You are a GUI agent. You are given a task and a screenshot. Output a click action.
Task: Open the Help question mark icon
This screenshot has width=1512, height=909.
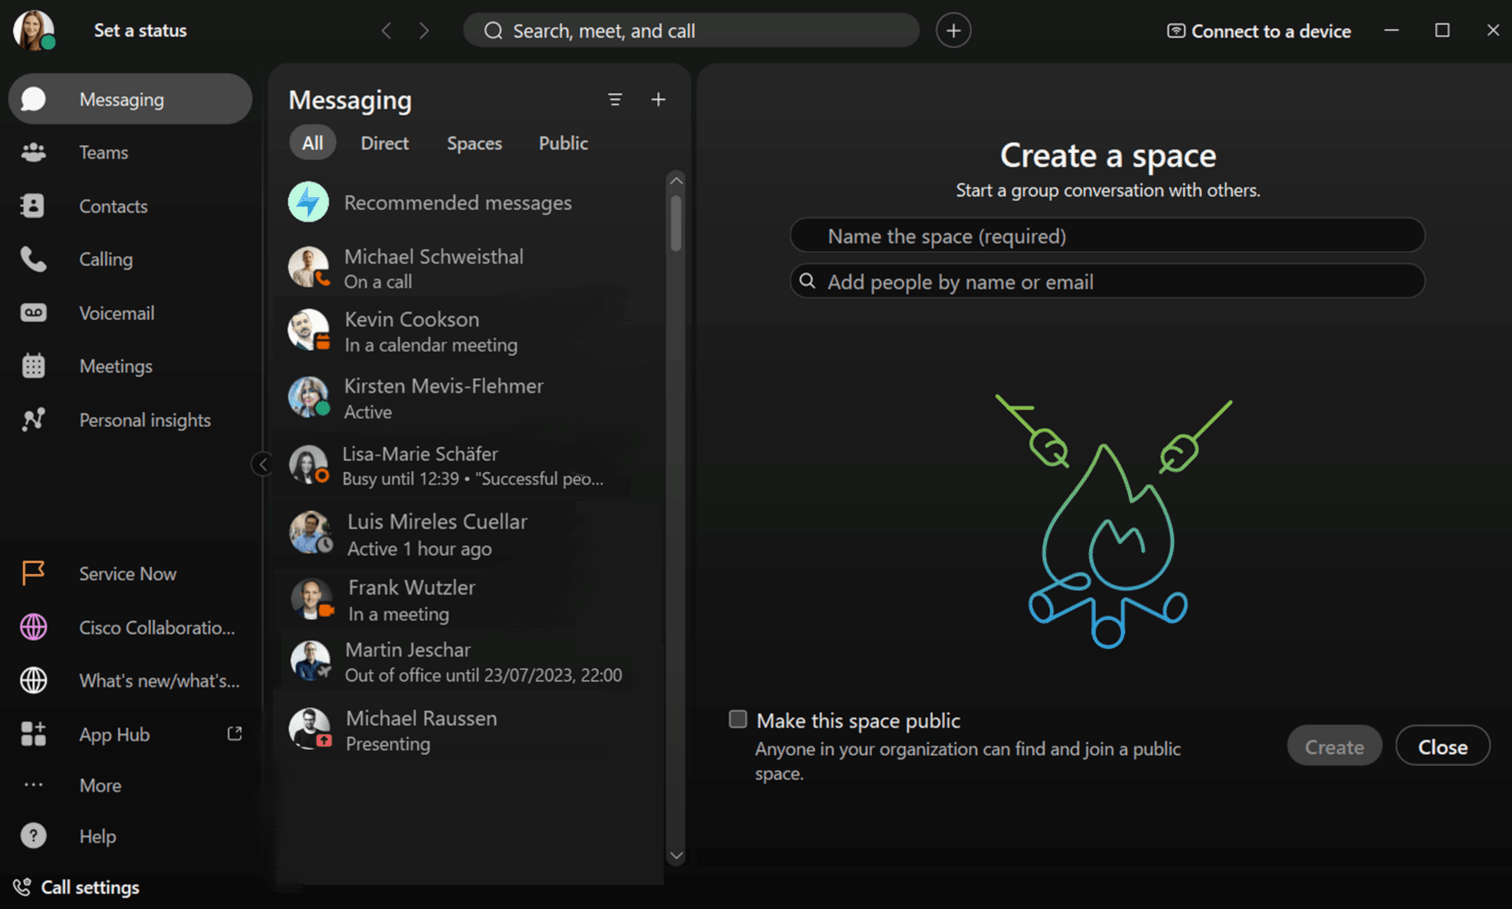[33, 836]
